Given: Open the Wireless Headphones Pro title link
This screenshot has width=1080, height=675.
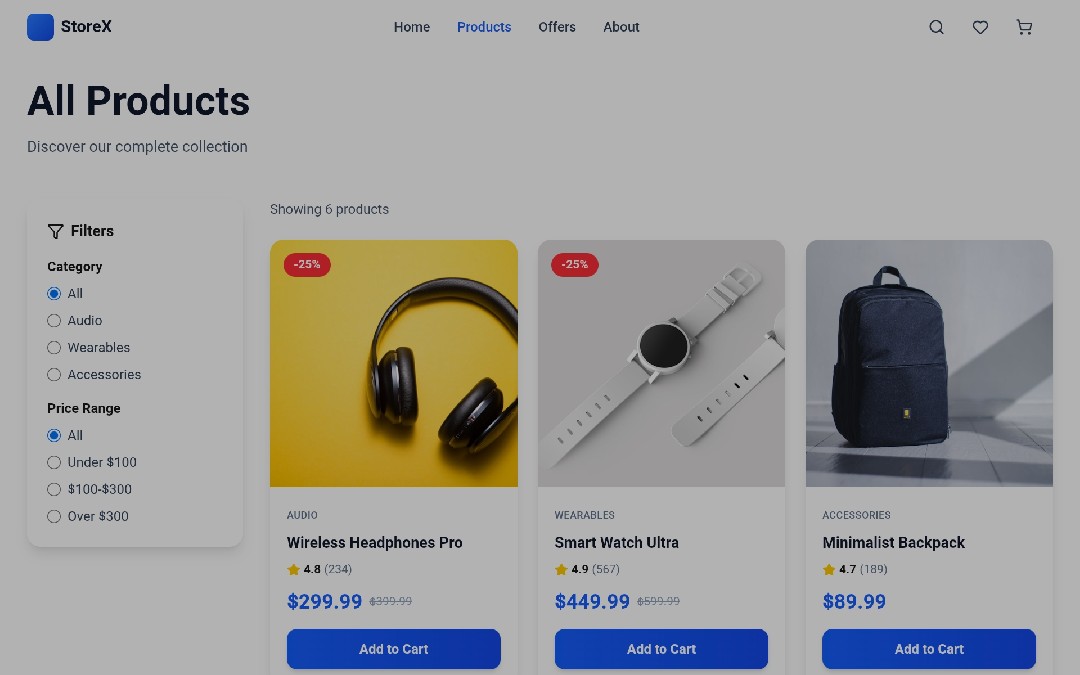Looking at the screenshot, I should point(375,543).
